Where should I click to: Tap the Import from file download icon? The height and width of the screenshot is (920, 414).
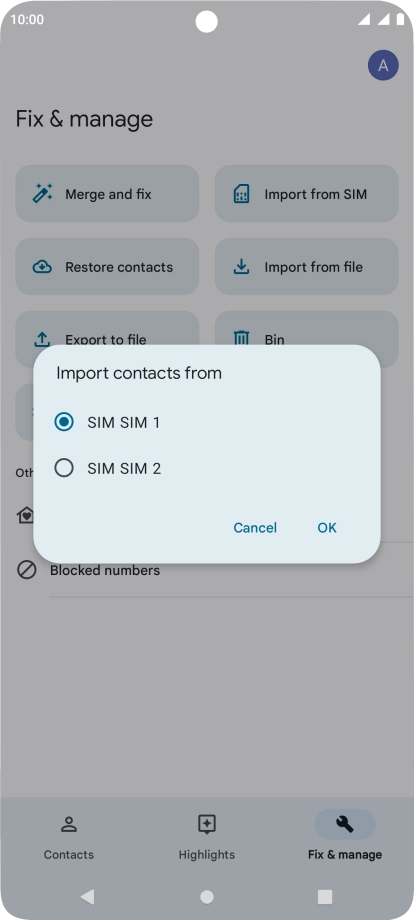tap(242, 267)
